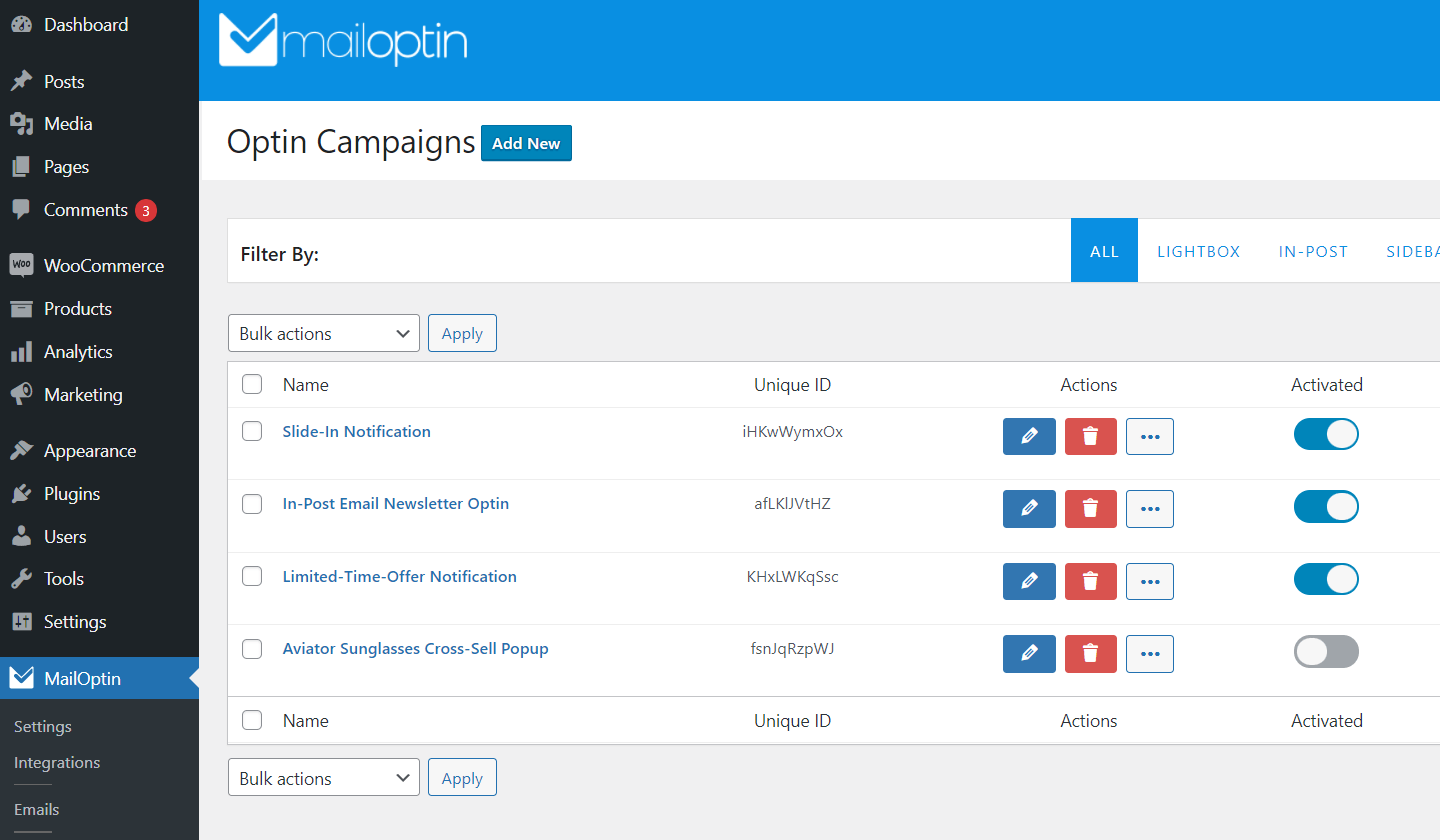Check the Limited-Time-Offer Notification checkbox
1440x840 pixels.
252,576
